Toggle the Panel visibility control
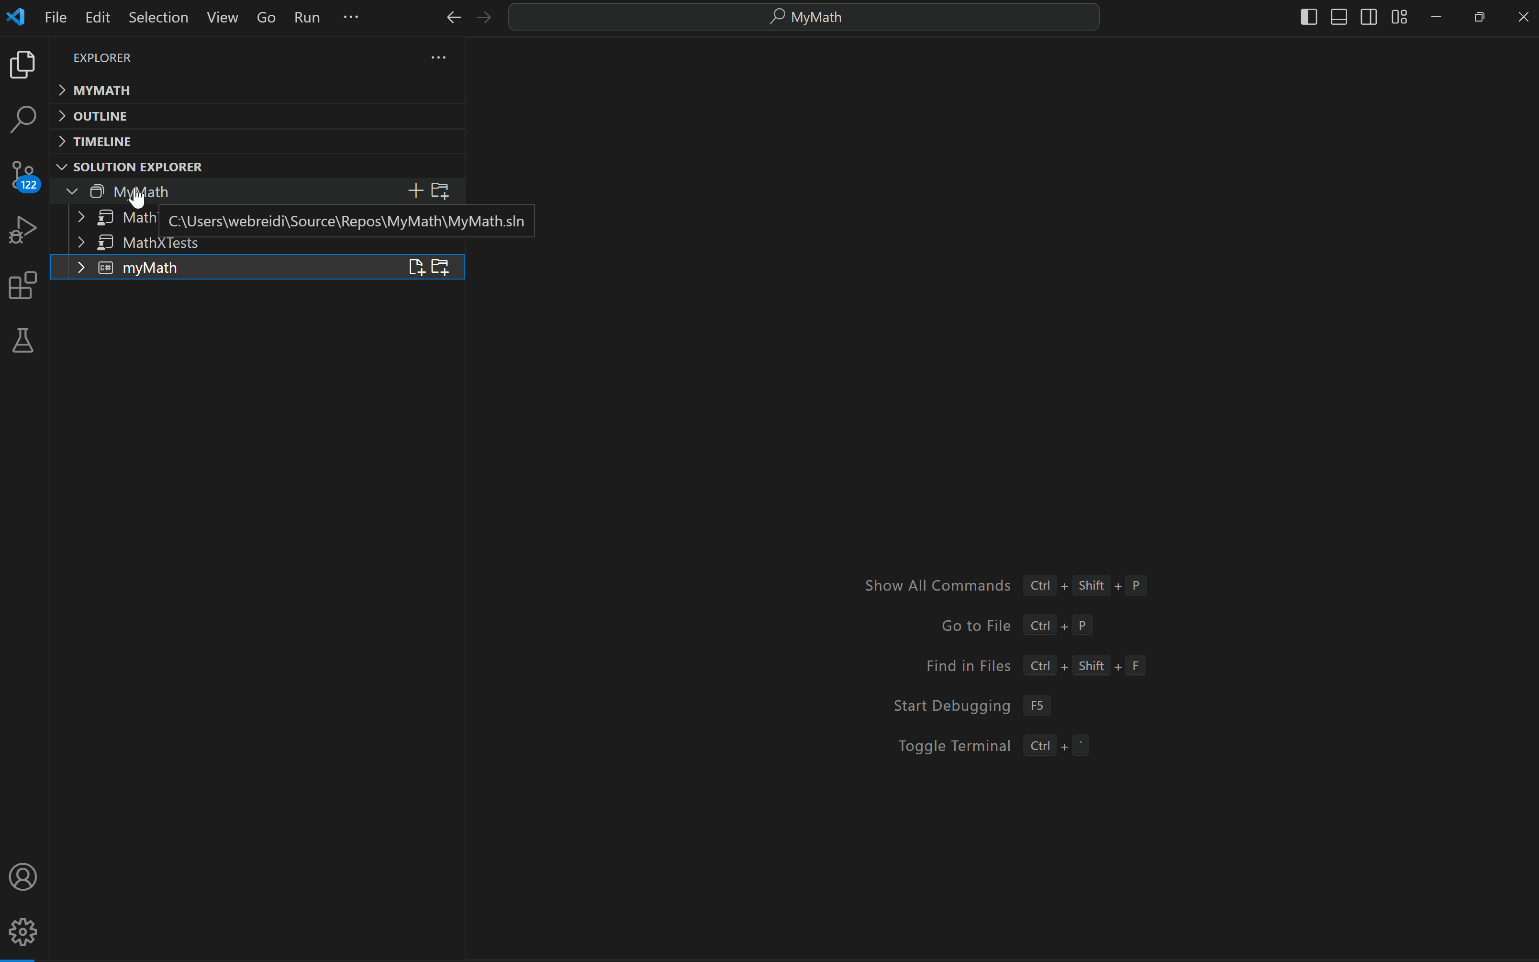Image resolution: width=1539 pixels, height=962 pixels. click(x=1338, y=17)
